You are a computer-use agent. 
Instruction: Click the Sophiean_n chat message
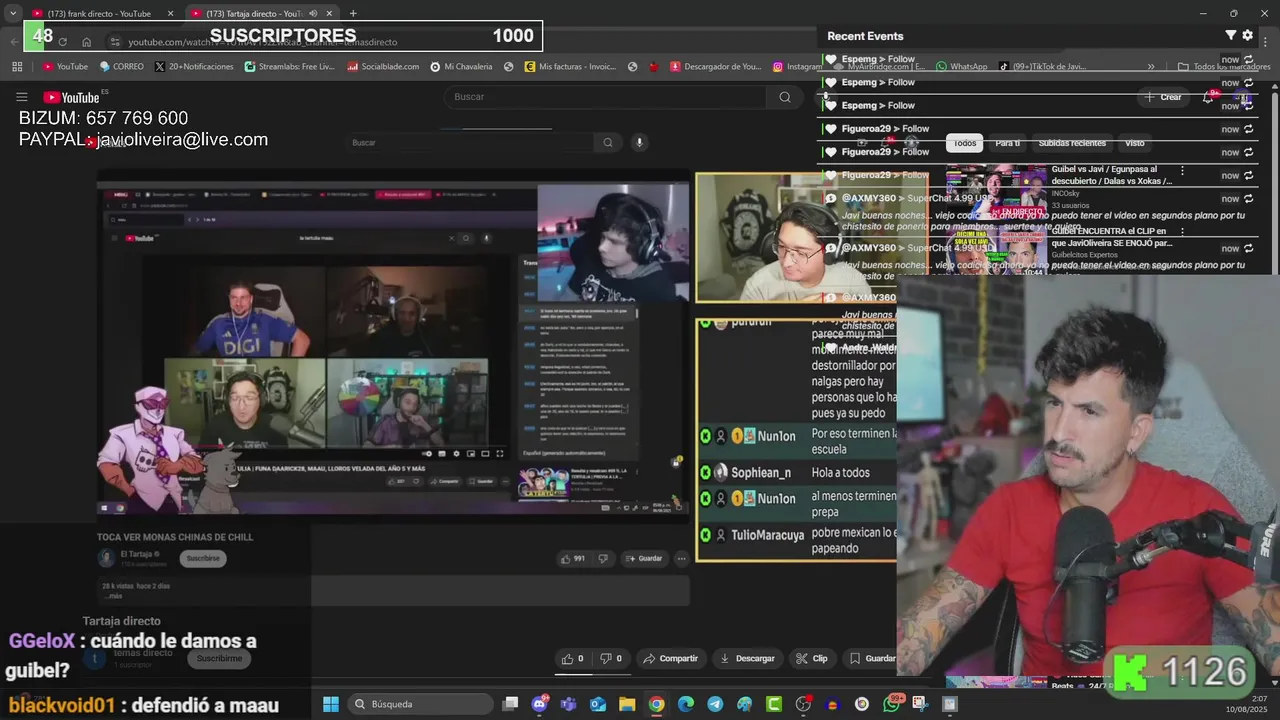point(797,472)
